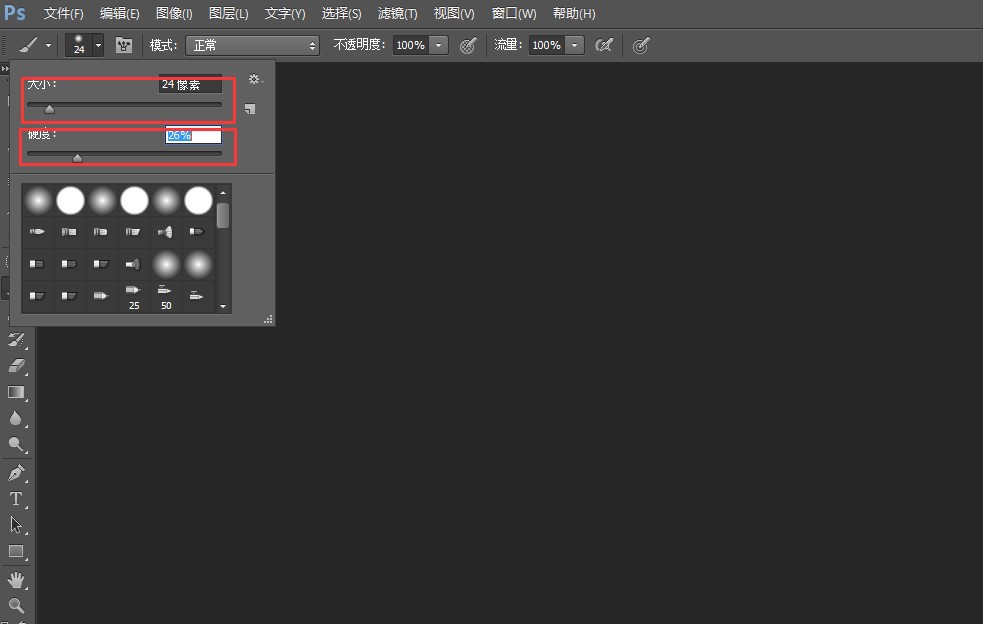Open the 视图(V) menu
983x624 pixels.
pos(454,13)
